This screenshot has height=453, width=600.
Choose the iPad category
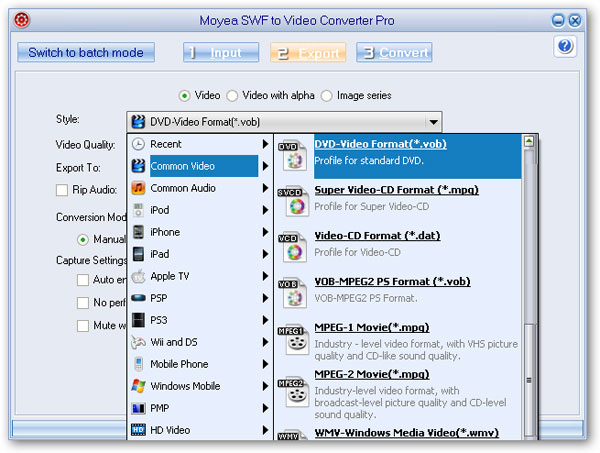coord(200,254)
